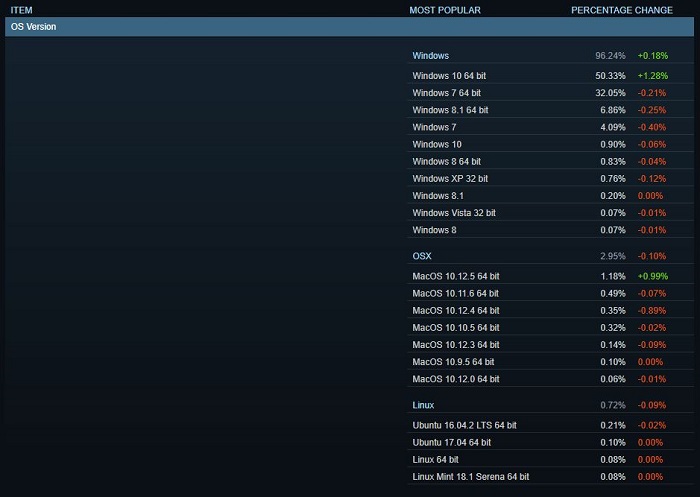Click the MOST POPULAR column header
This screenshot has width=700, height=497.
tap(445, 10)
